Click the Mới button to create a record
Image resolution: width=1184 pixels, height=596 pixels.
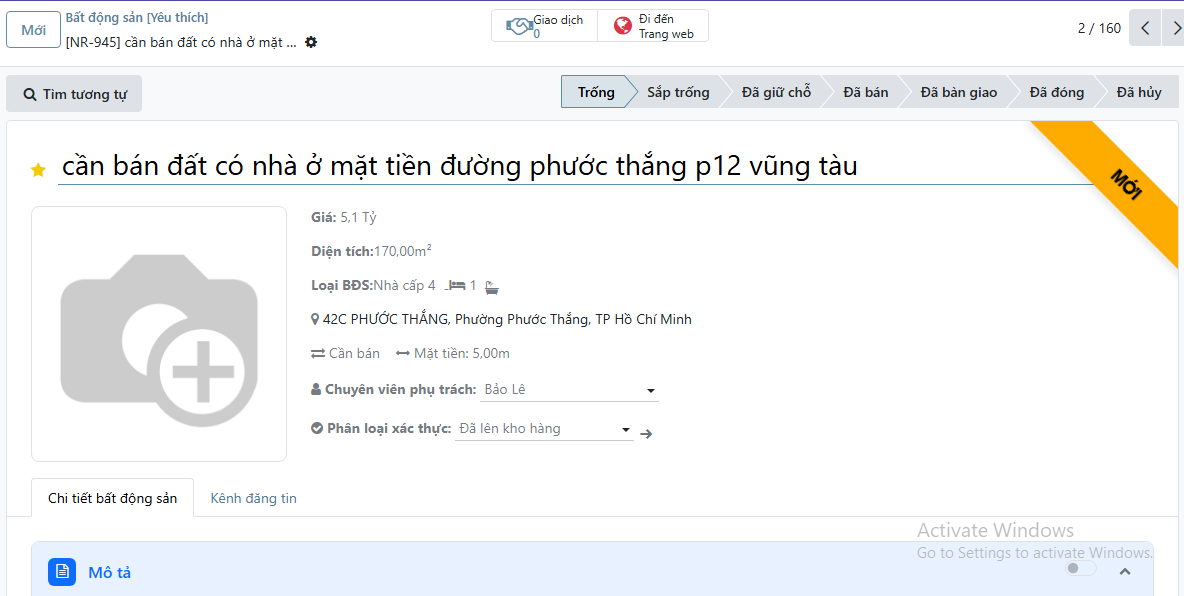coord(33,30)
